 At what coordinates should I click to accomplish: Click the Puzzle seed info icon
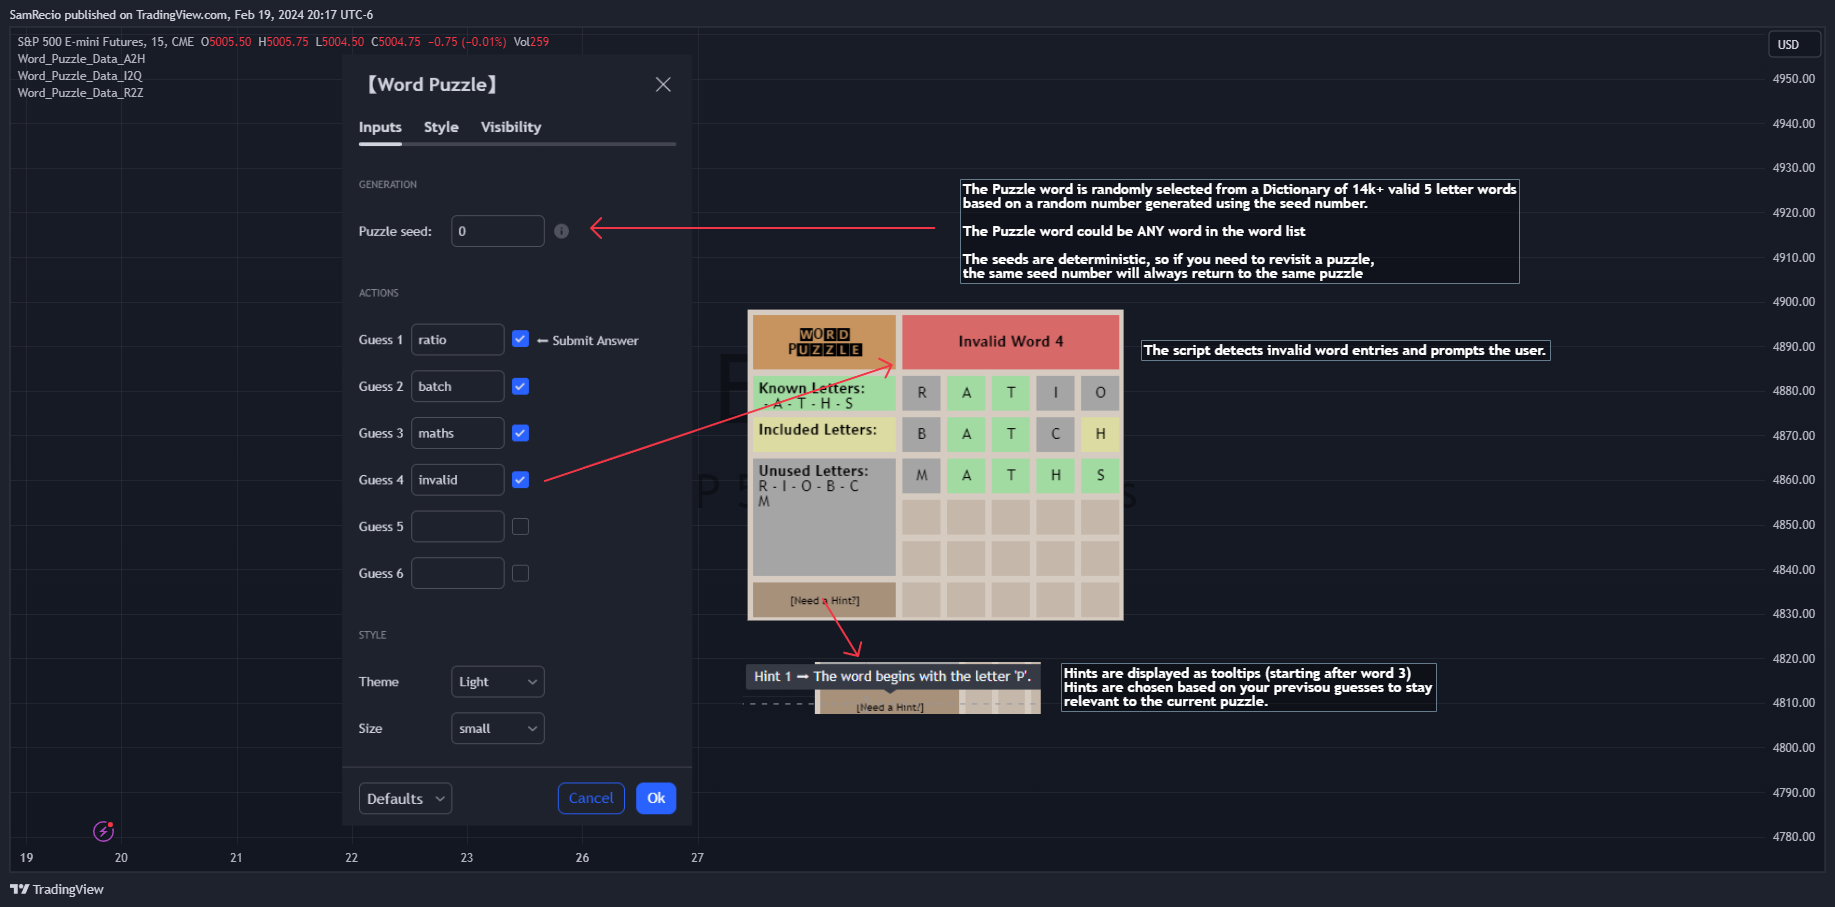click(x=562, y=231)
